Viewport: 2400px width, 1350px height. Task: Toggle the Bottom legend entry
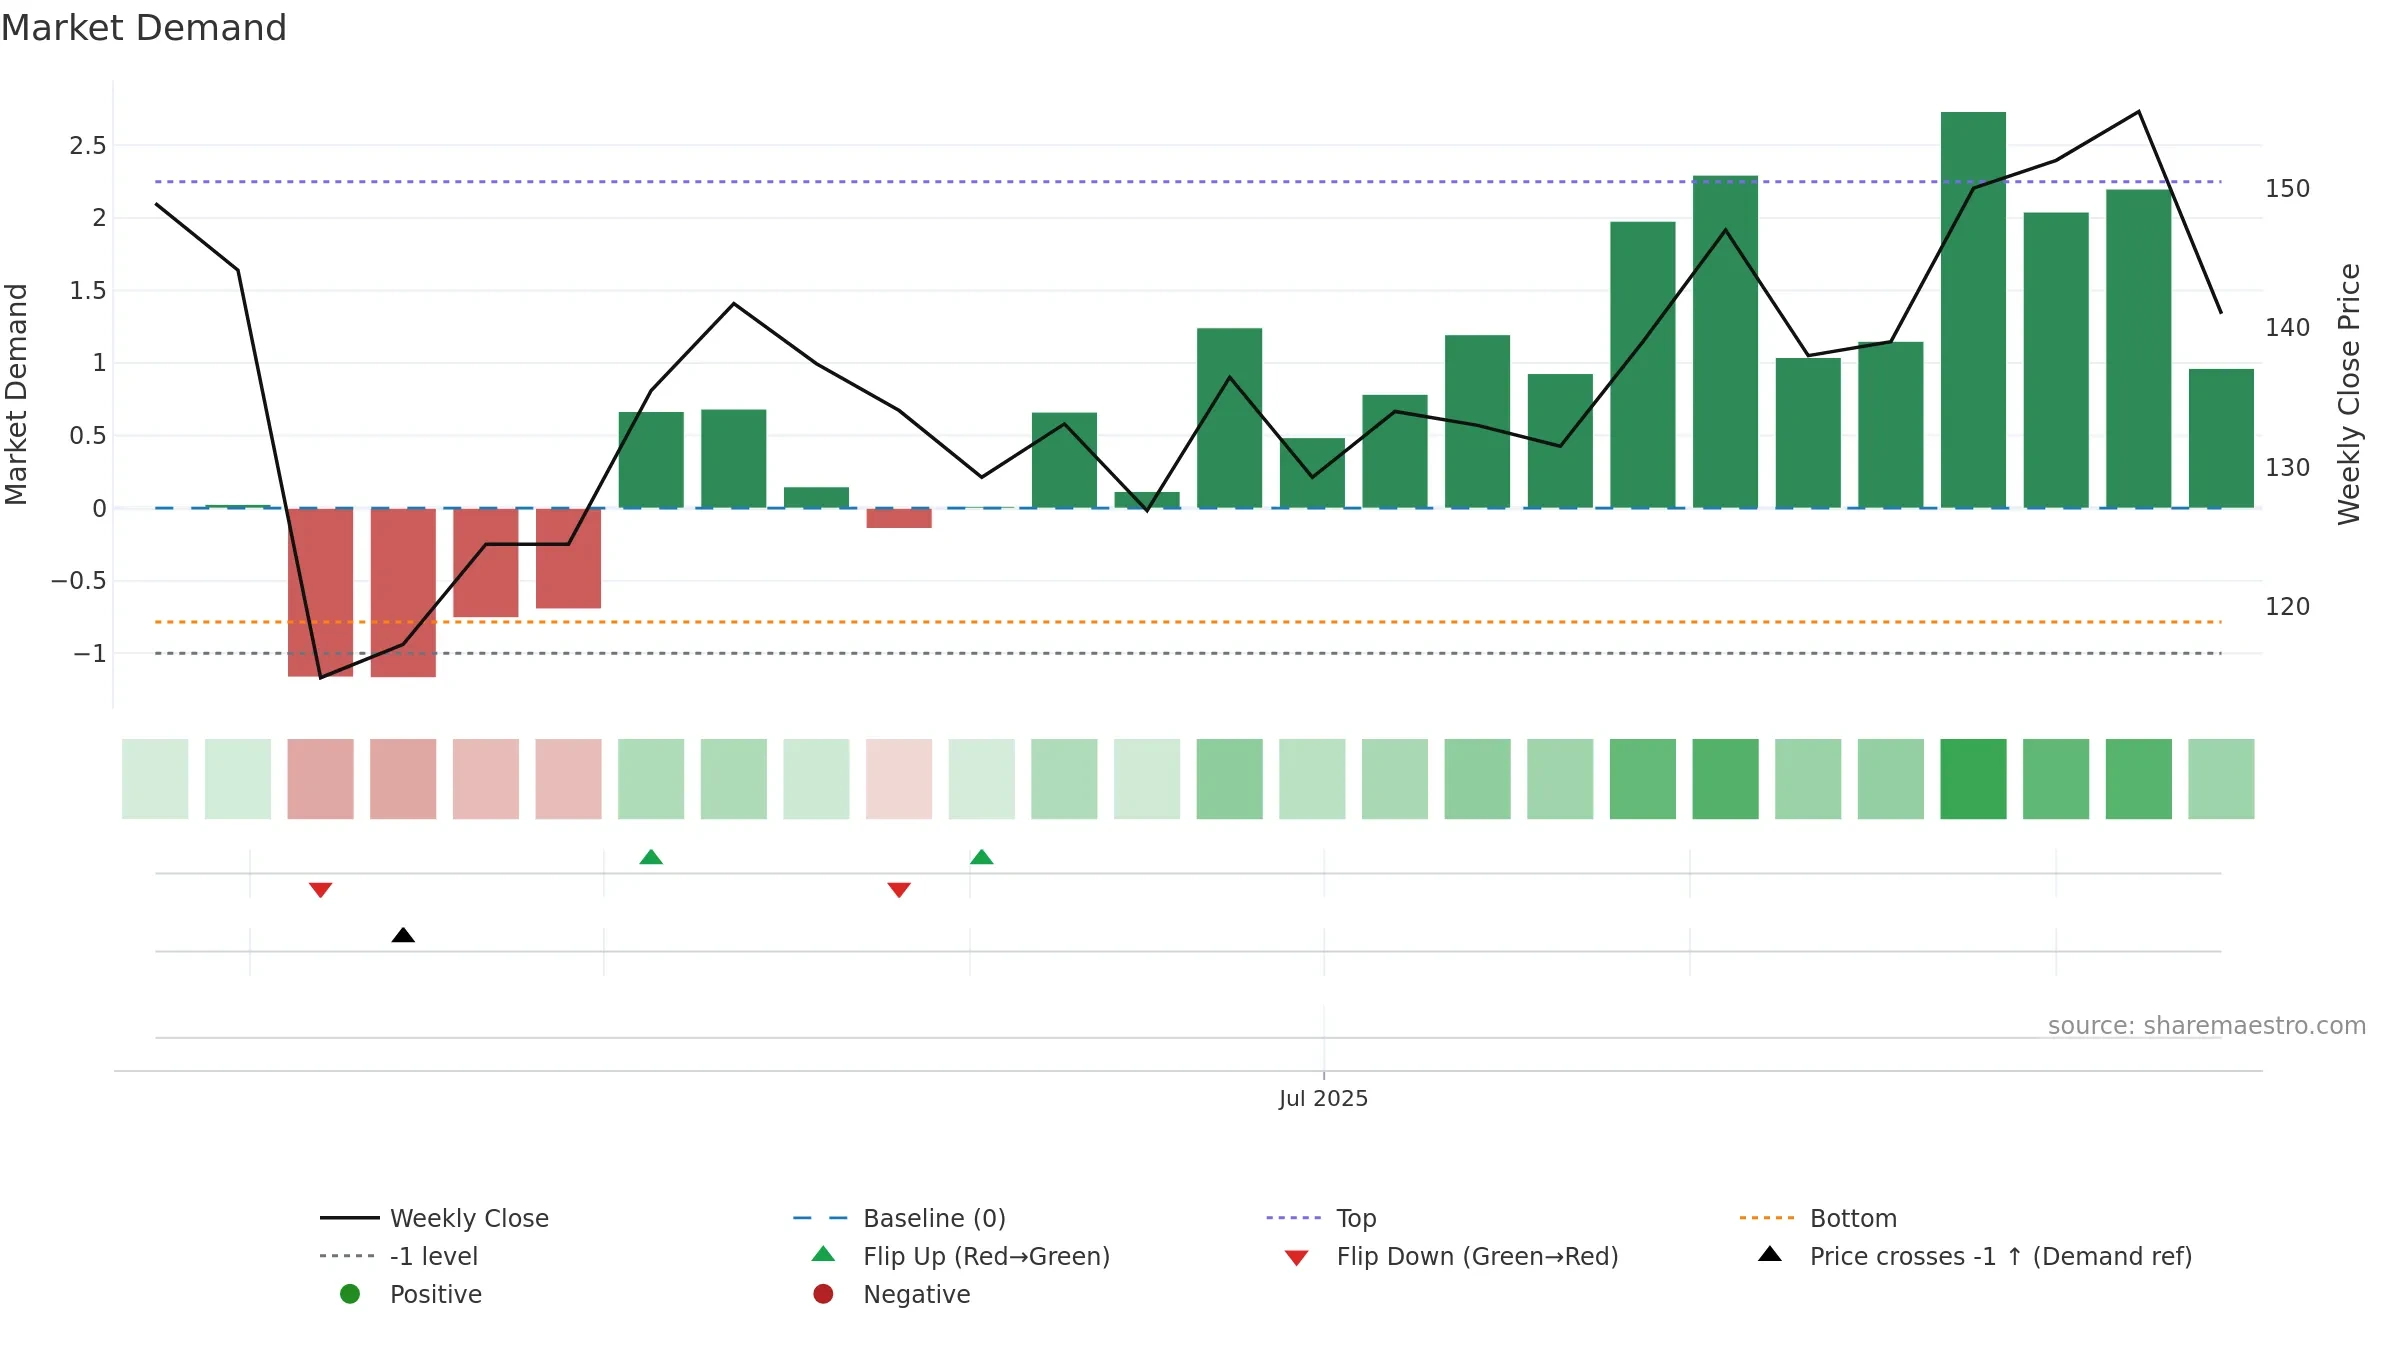(1818, 1218)
